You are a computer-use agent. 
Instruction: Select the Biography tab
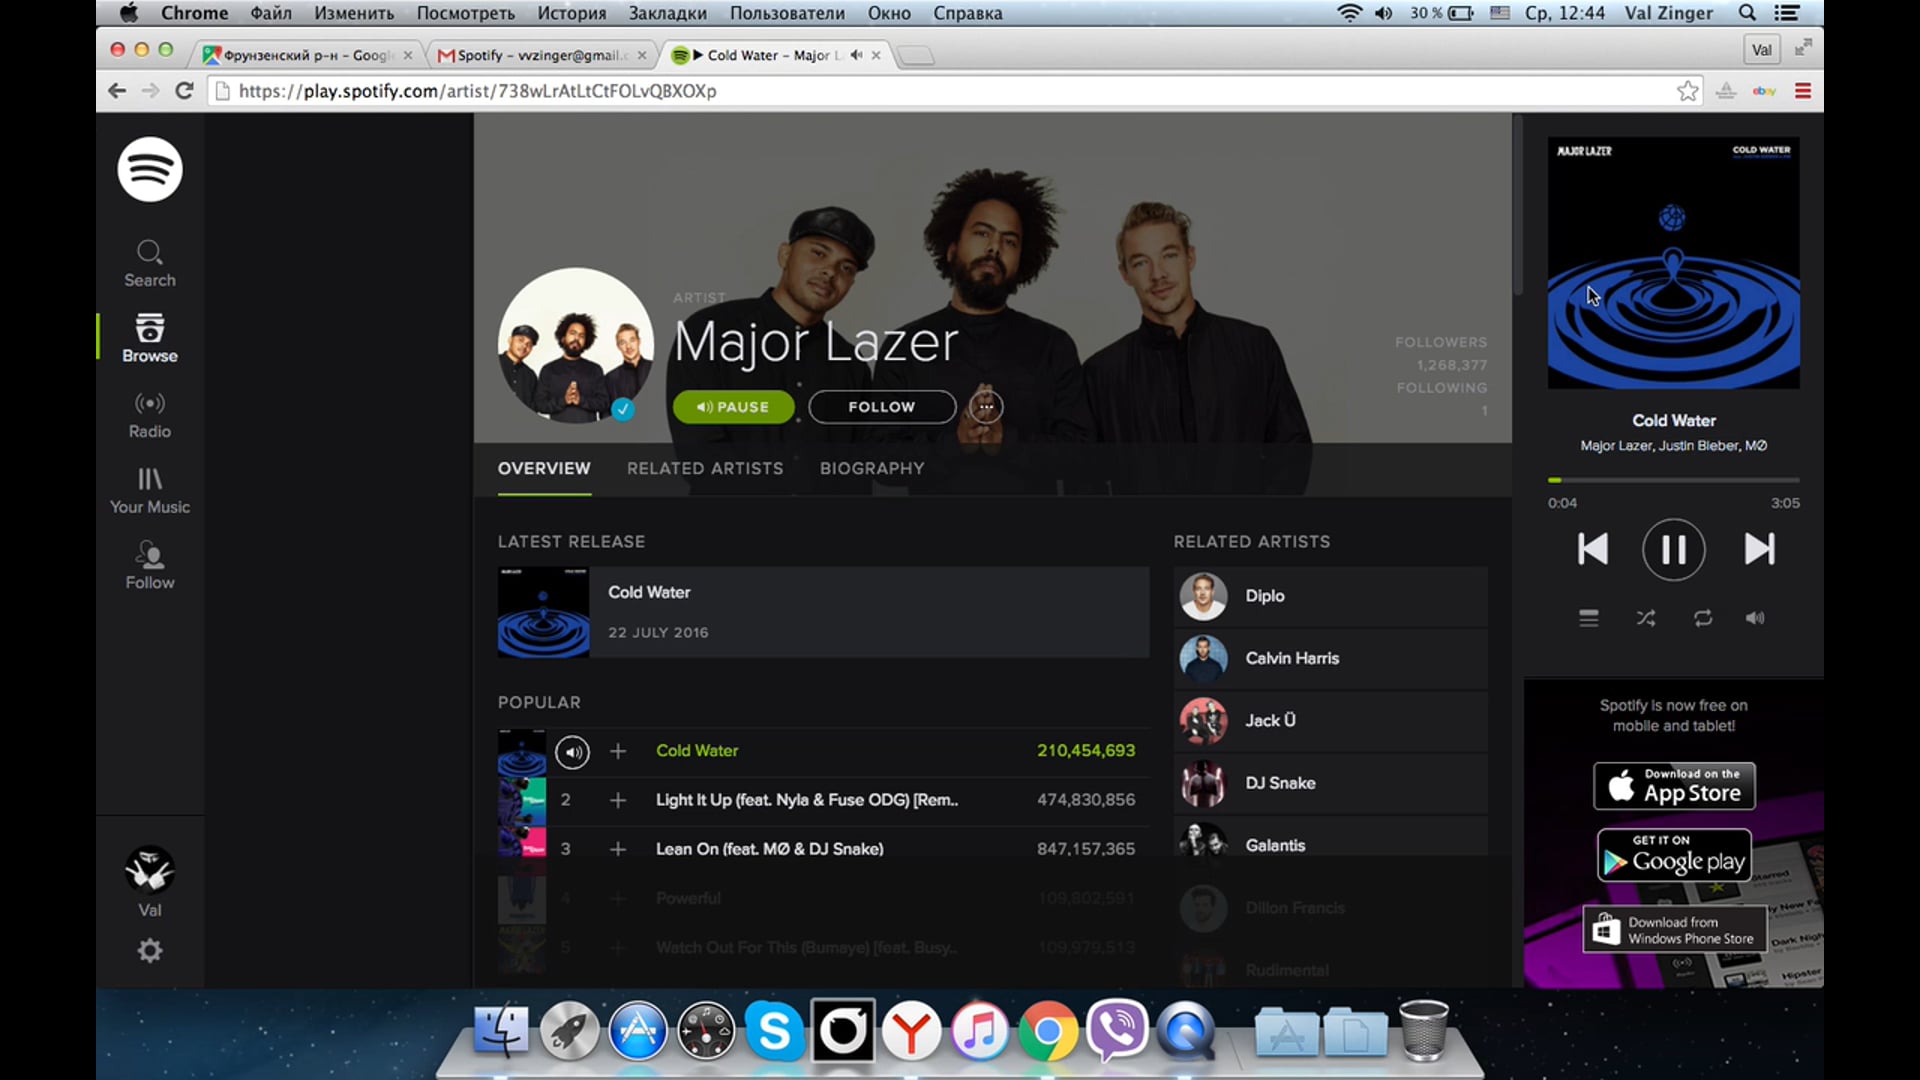click(x=872, y=468)
